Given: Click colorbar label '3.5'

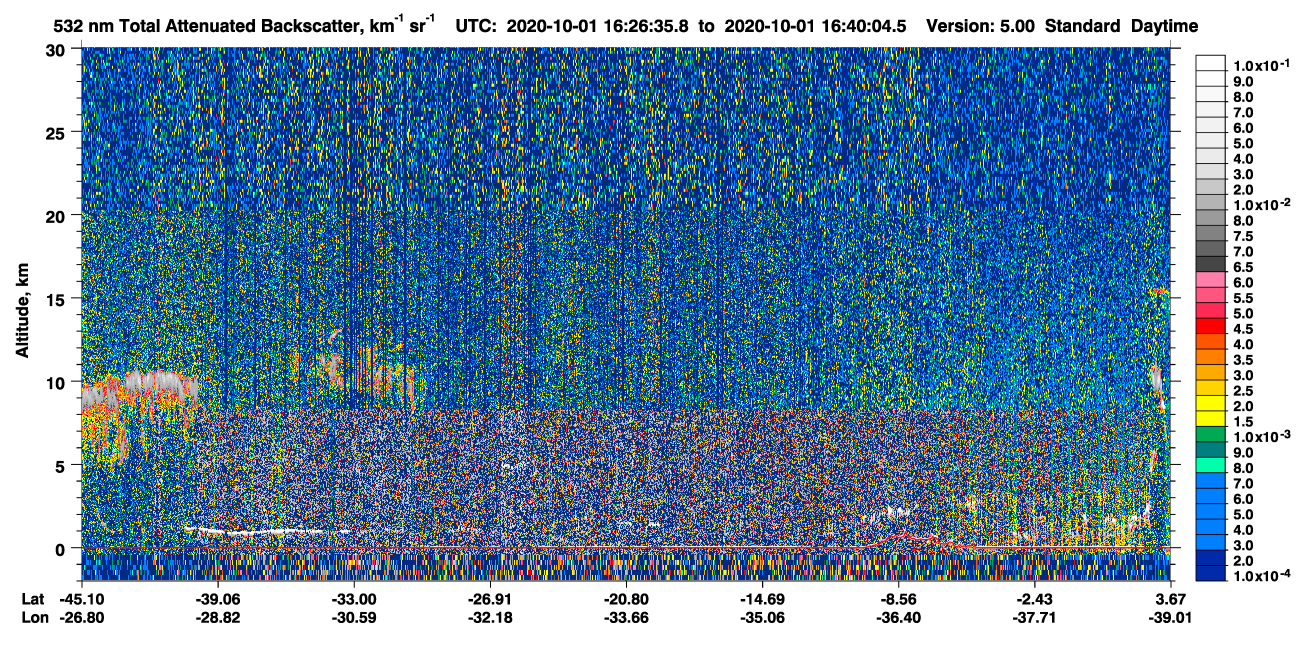Looking at the screenshot, I should [x=1243, y=359].
